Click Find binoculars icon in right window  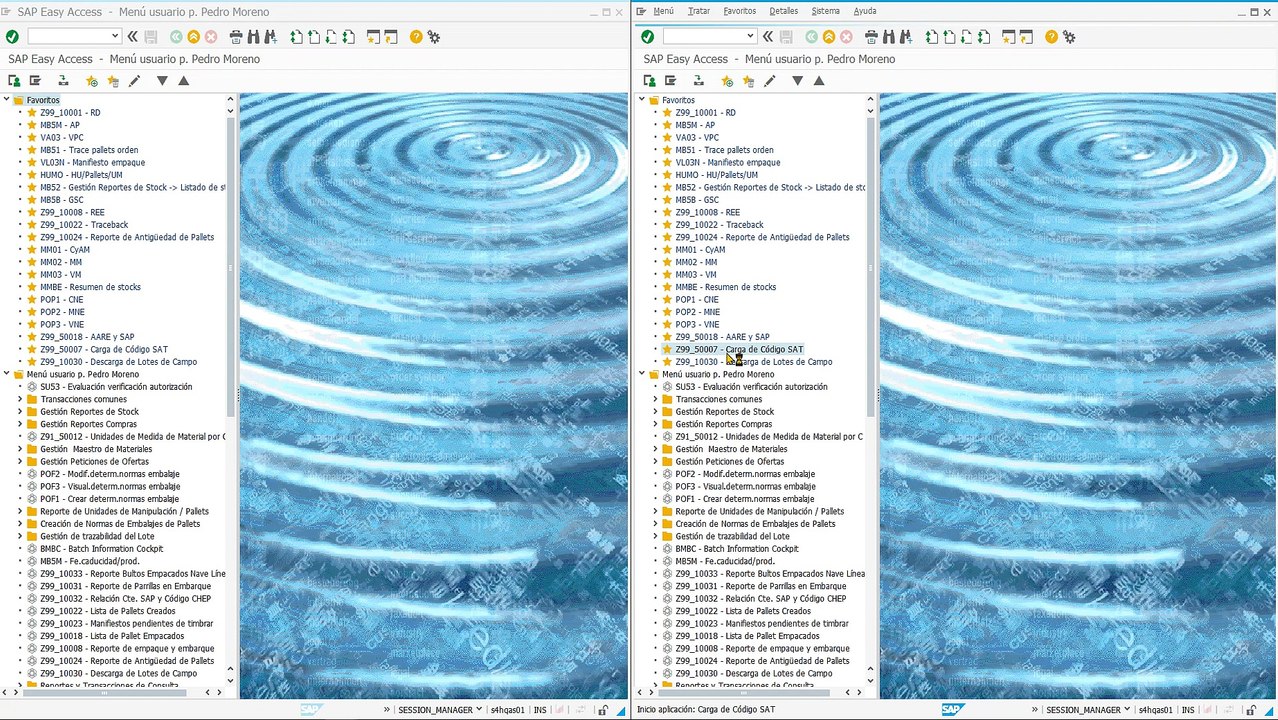click(888, 37)
